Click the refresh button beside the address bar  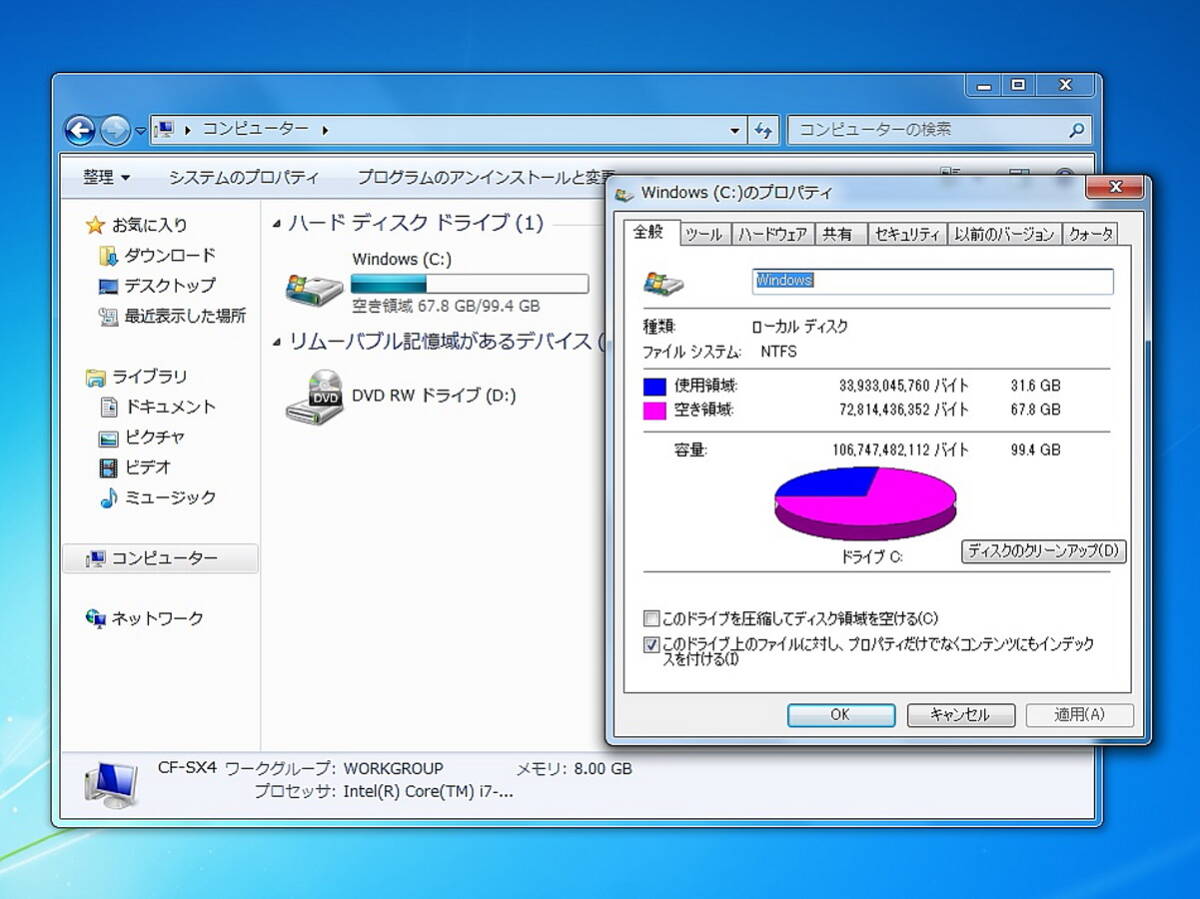(764, 130)
